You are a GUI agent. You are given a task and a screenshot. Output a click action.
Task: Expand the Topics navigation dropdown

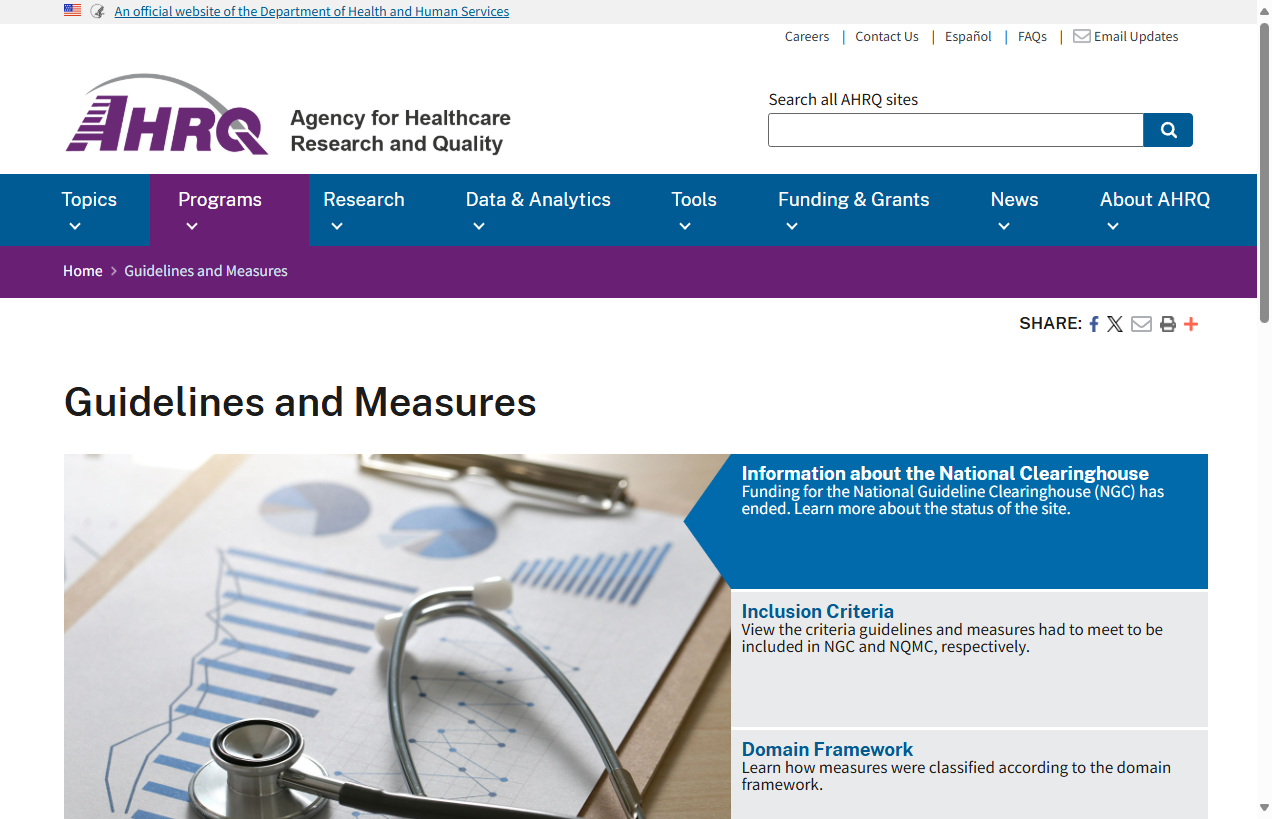(x=89, y=209)
